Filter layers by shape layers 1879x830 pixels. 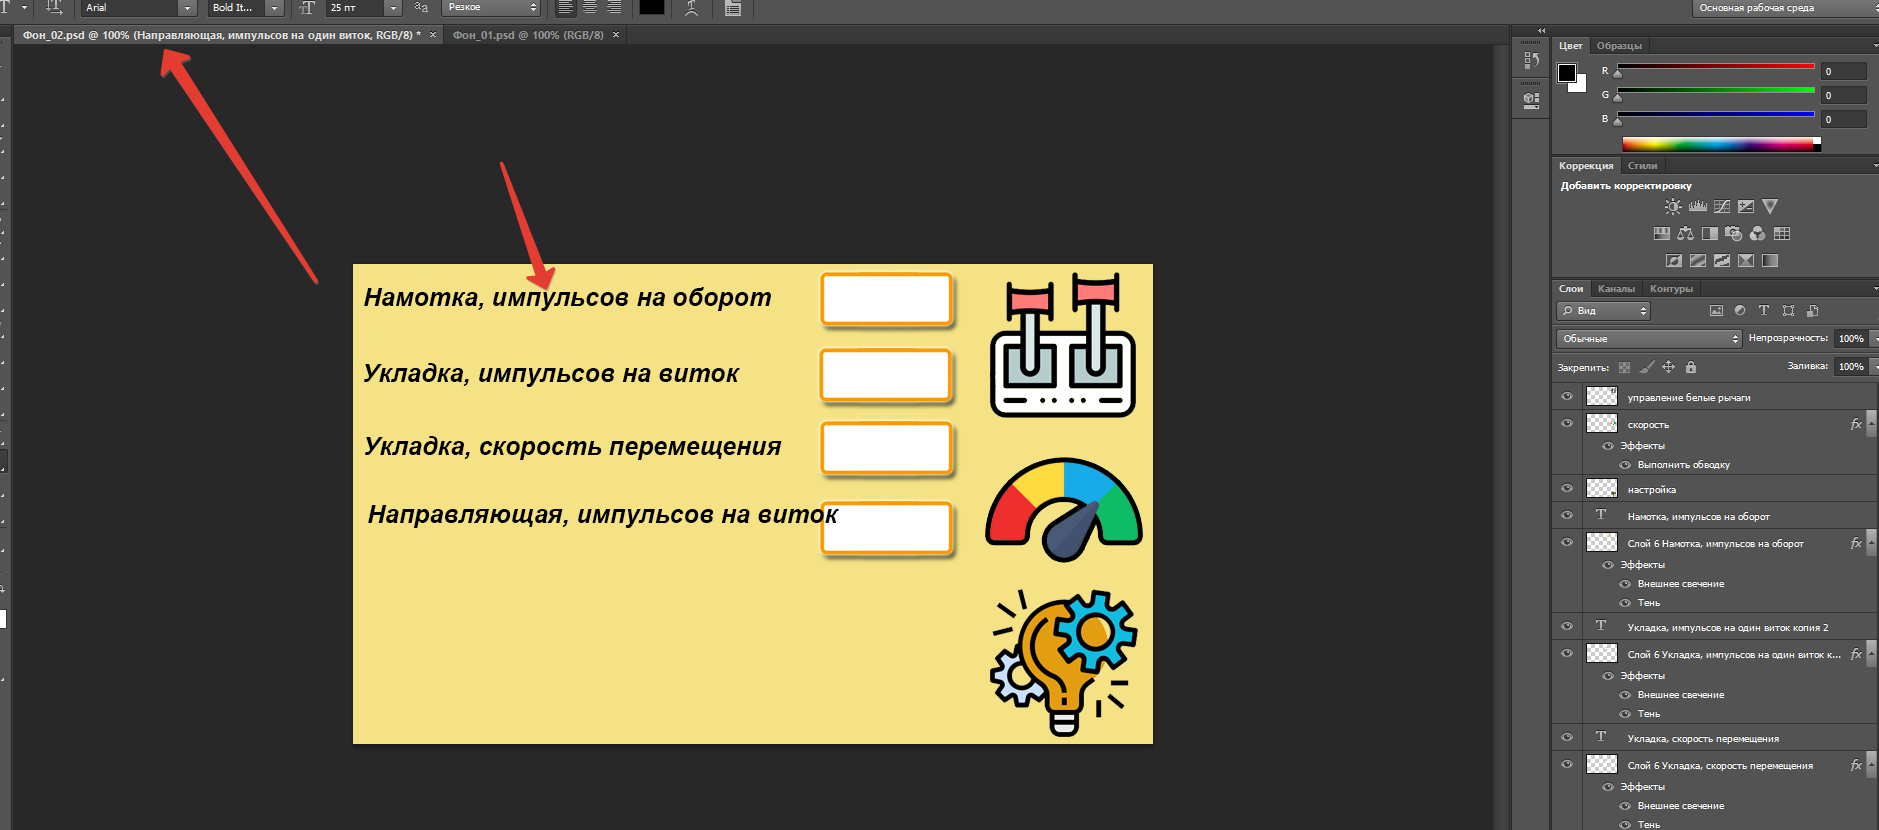coord(1788,311)
